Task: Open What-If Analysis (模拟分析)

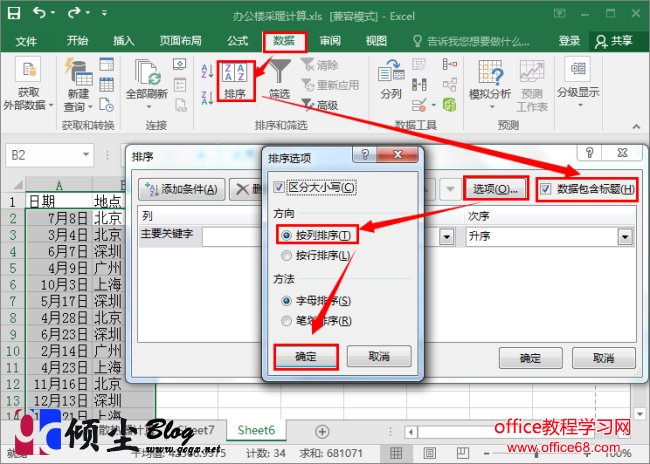Action: [490, 85]
